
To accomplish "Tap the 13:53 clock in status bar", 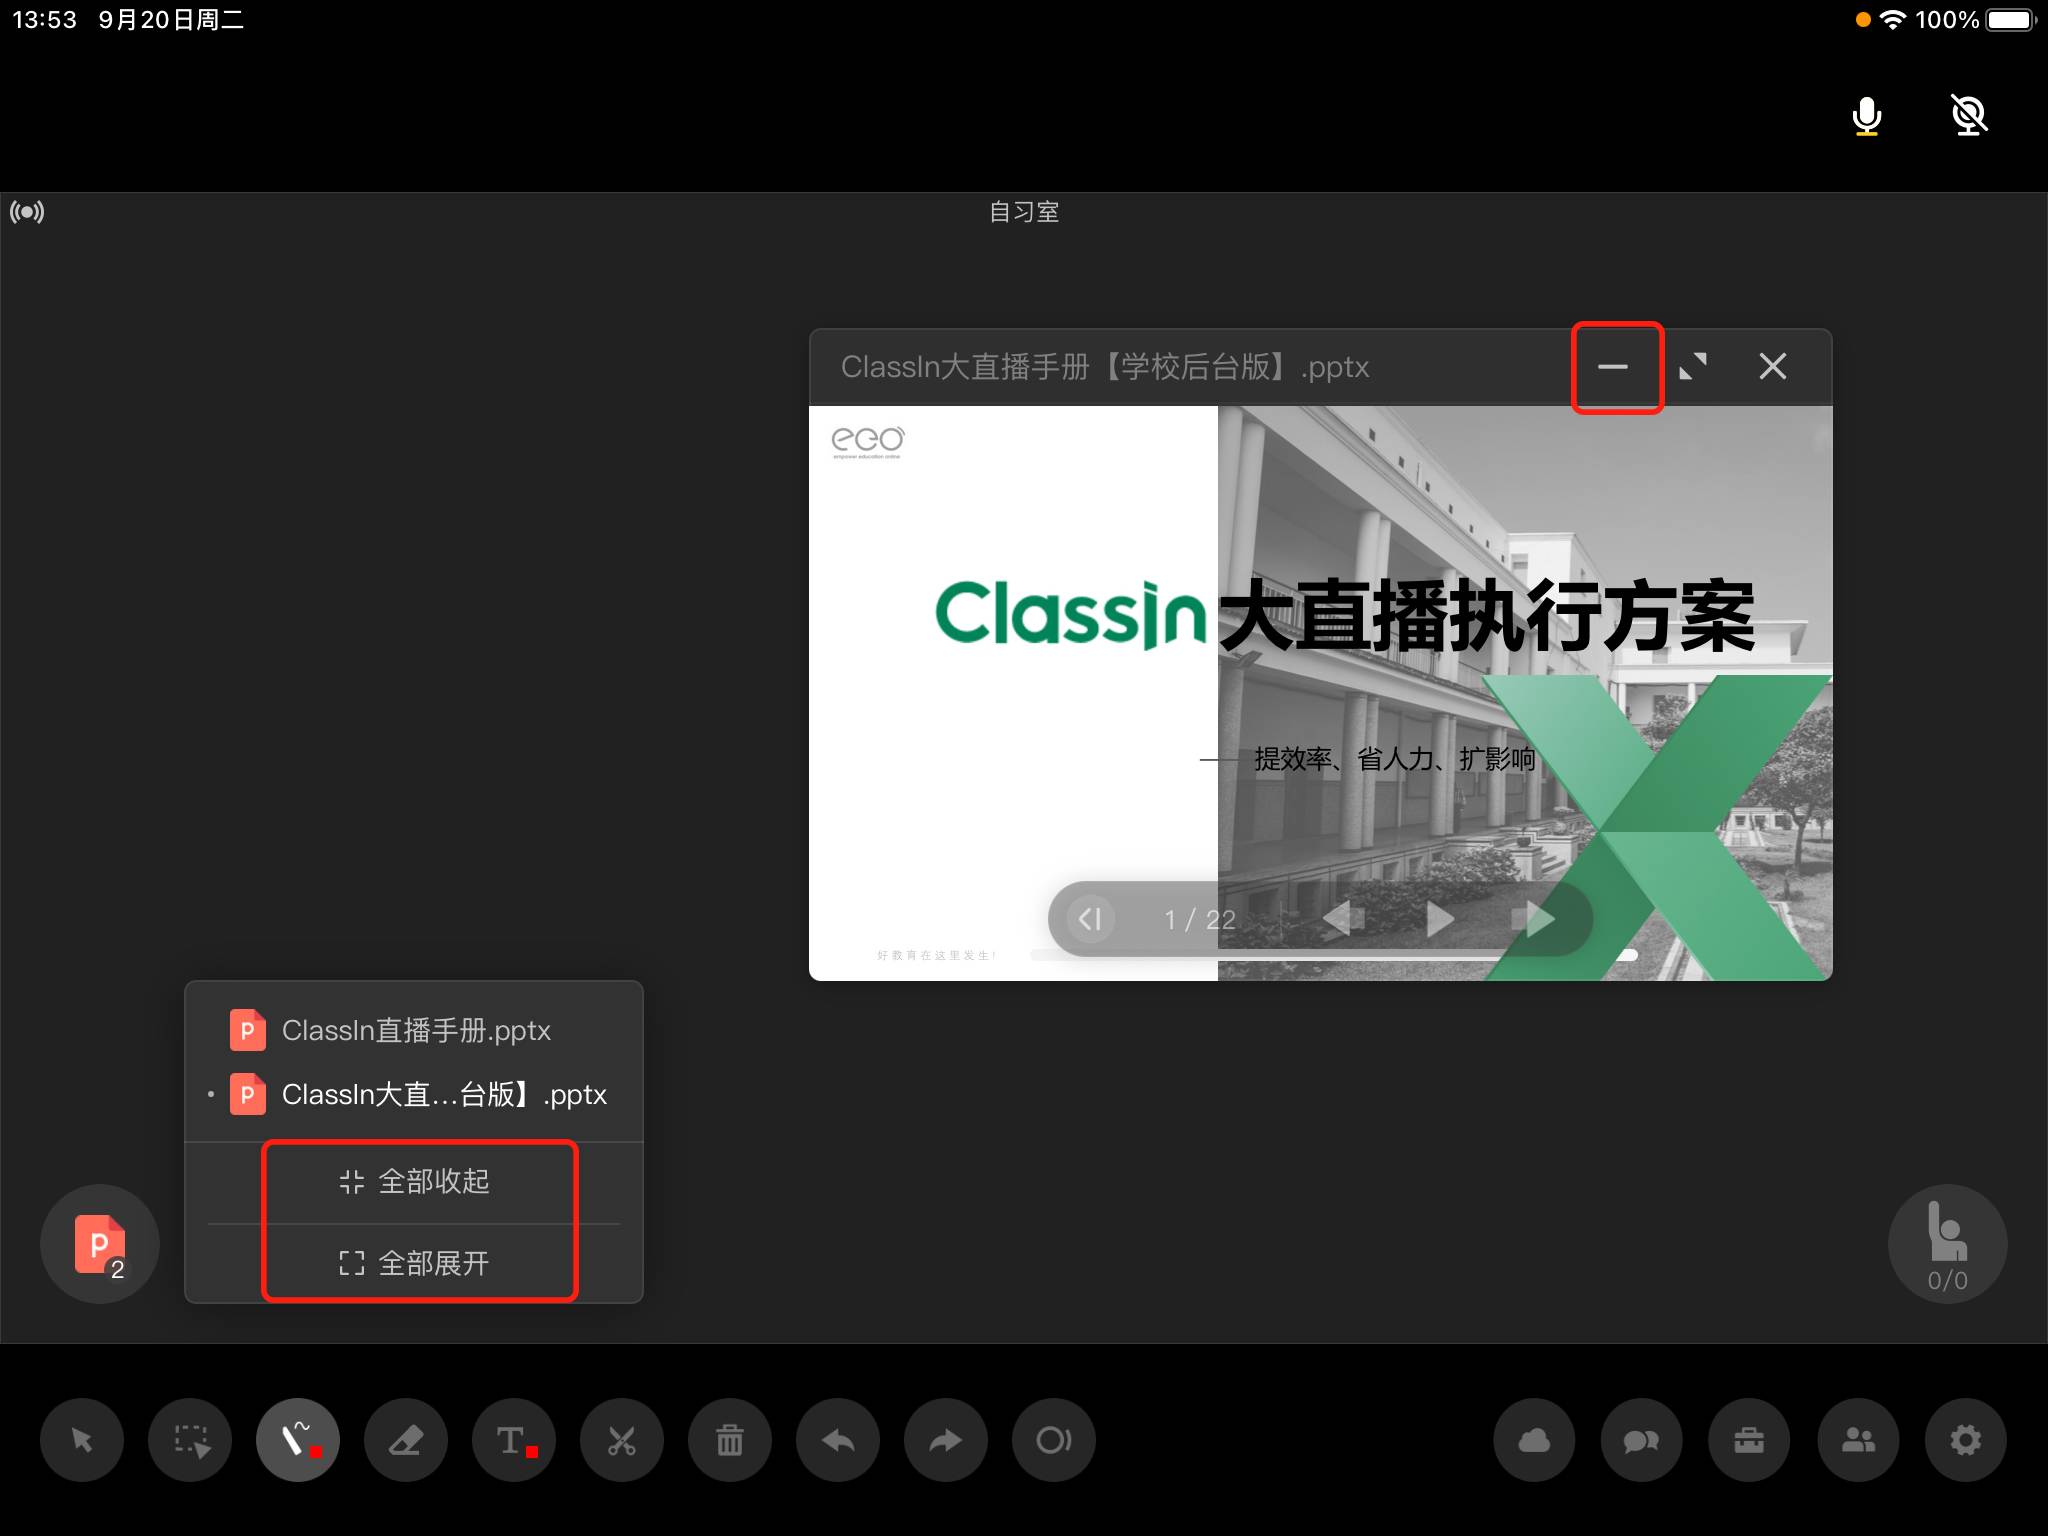I will (44, 20).
